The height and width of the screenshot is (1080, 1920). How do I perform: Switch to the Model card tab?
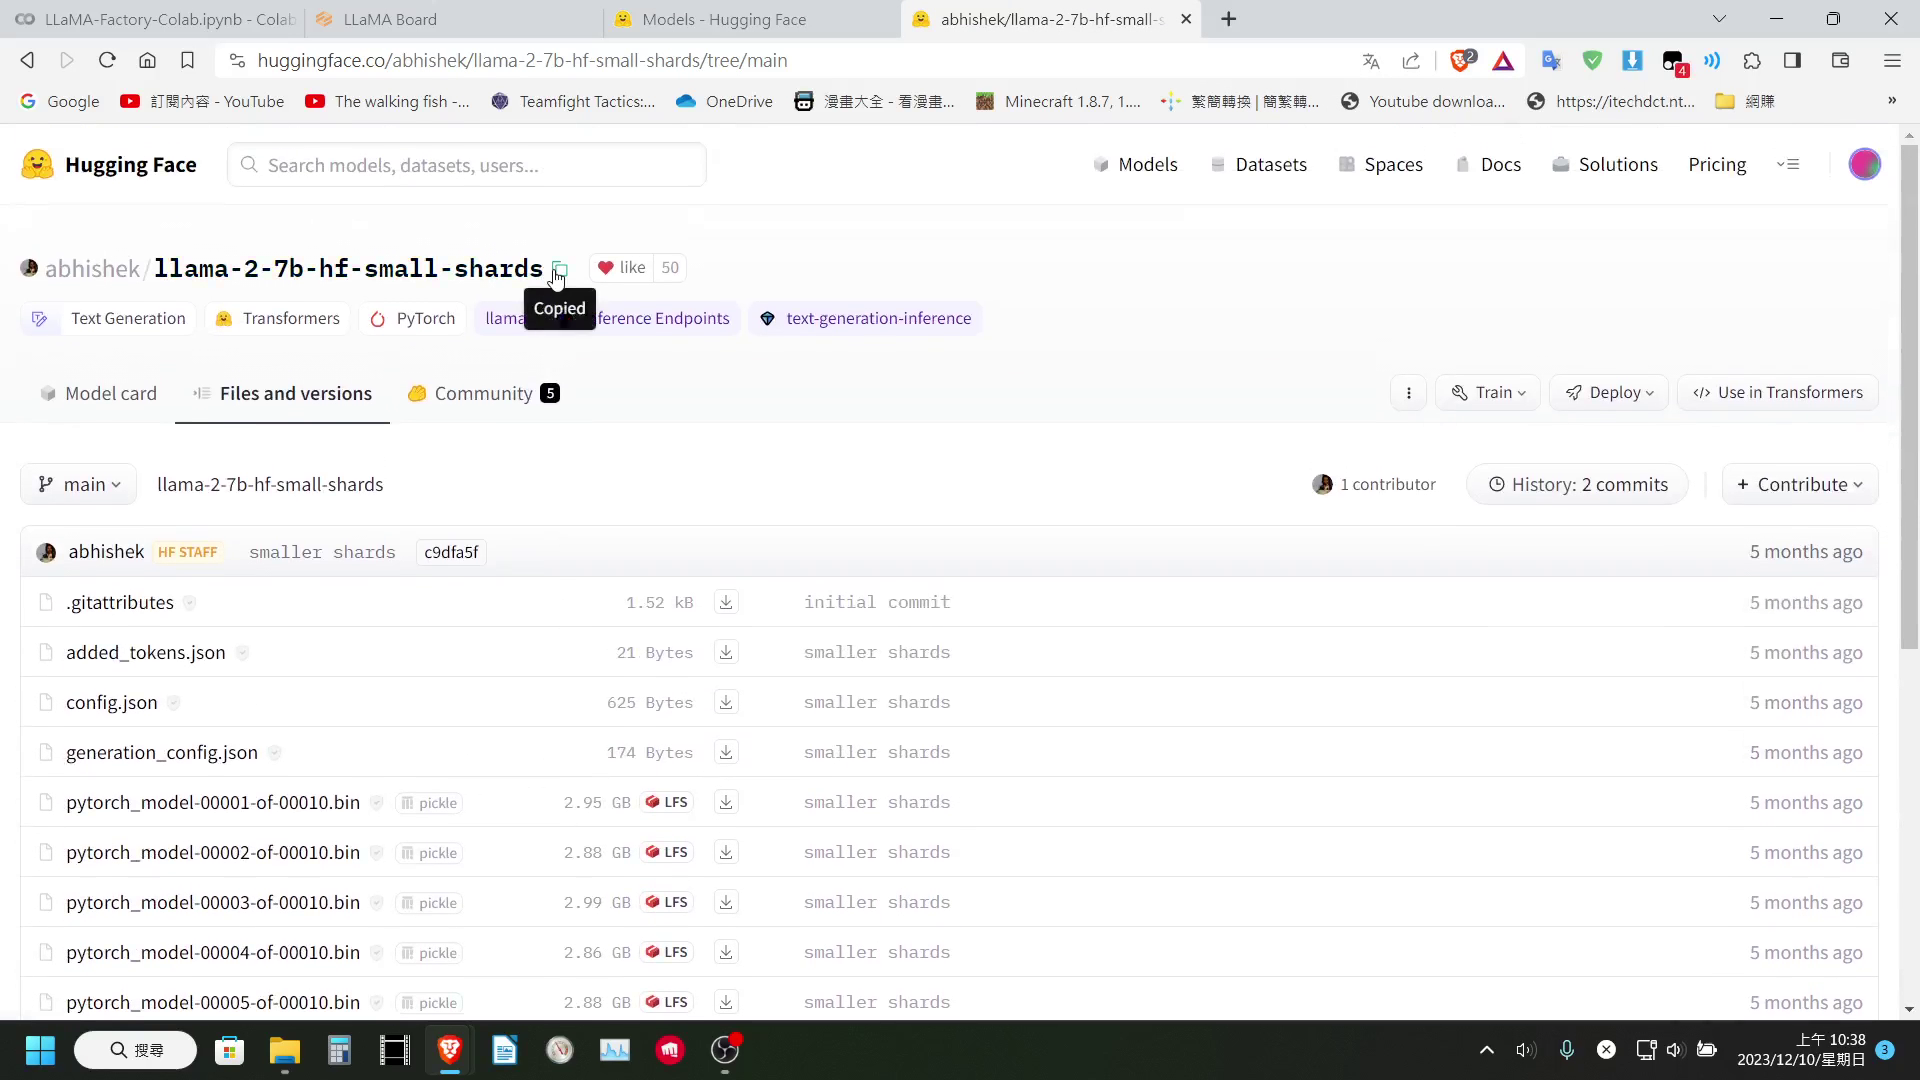[x=111, y=393]
